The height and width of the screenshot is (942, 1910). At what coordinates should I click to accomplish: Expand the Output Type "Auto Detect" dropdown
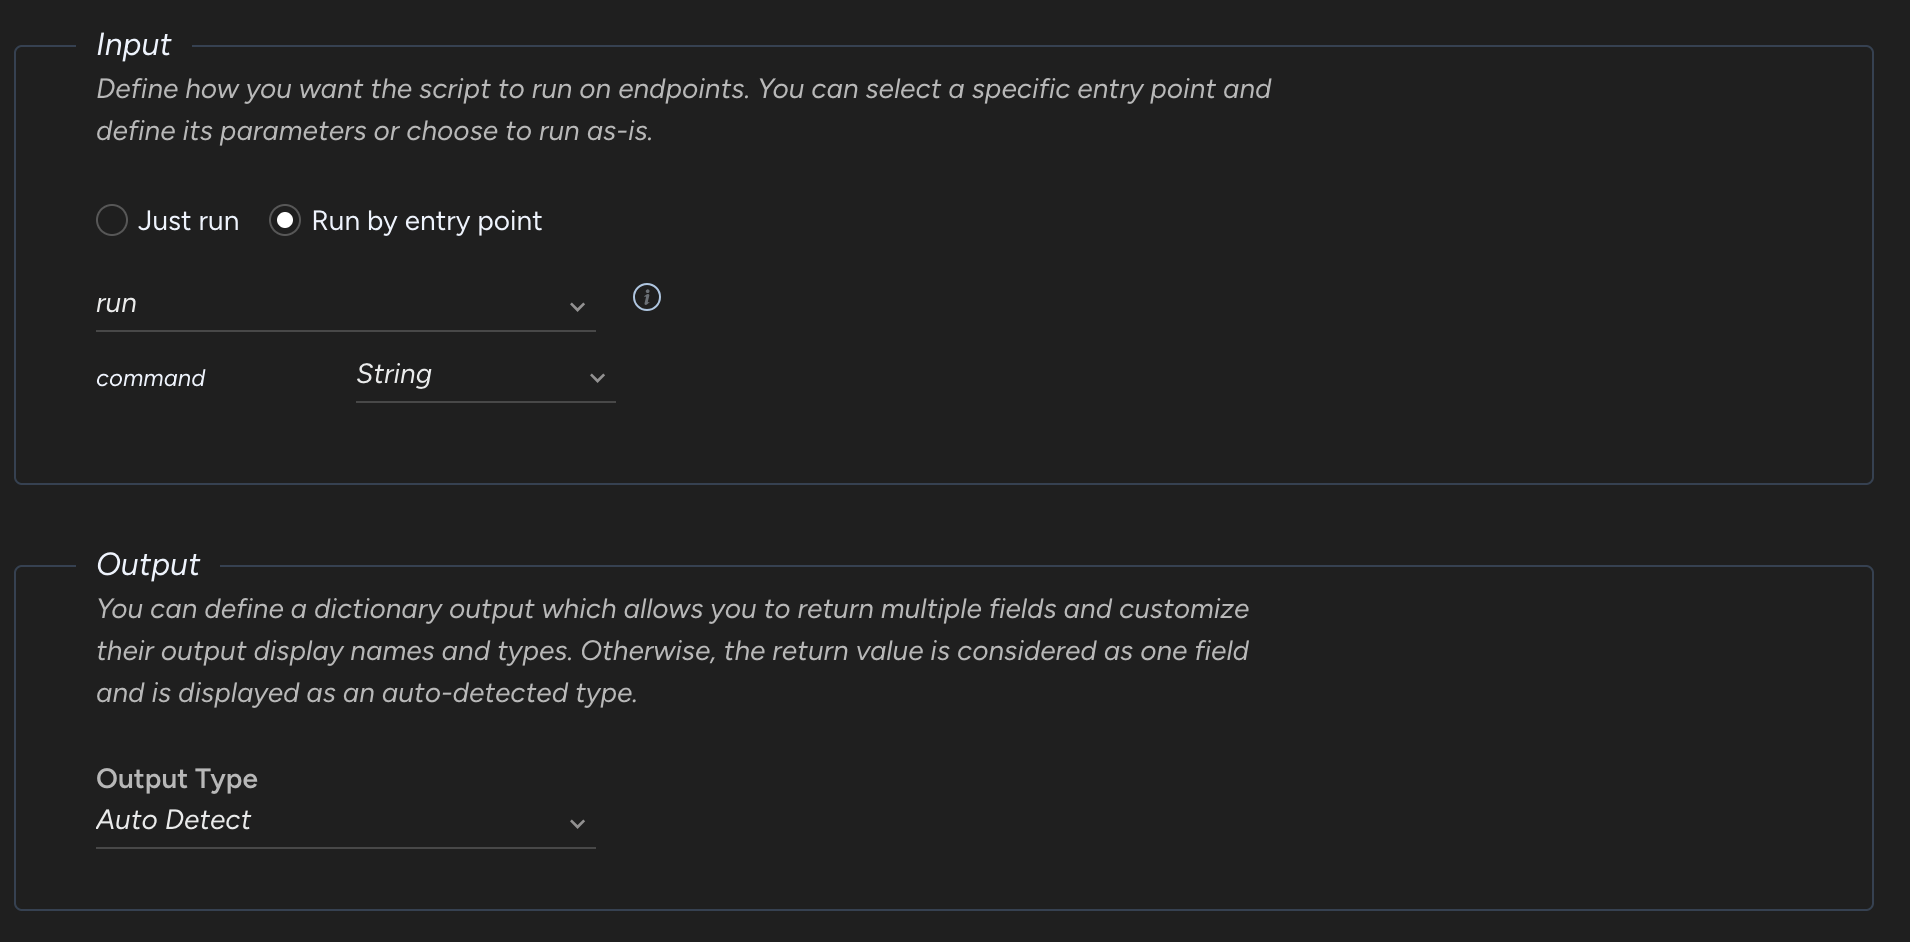(x=345, y=821)
